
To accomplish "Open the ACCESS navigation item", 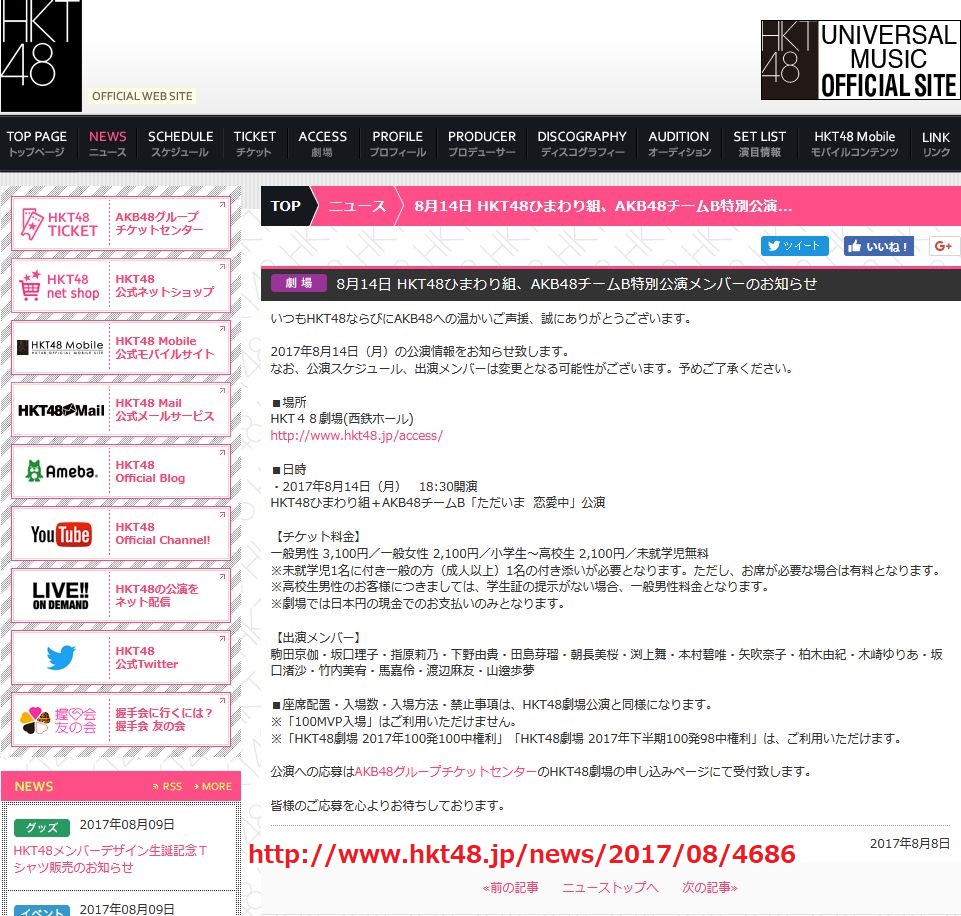I will [x=322, y=143].
